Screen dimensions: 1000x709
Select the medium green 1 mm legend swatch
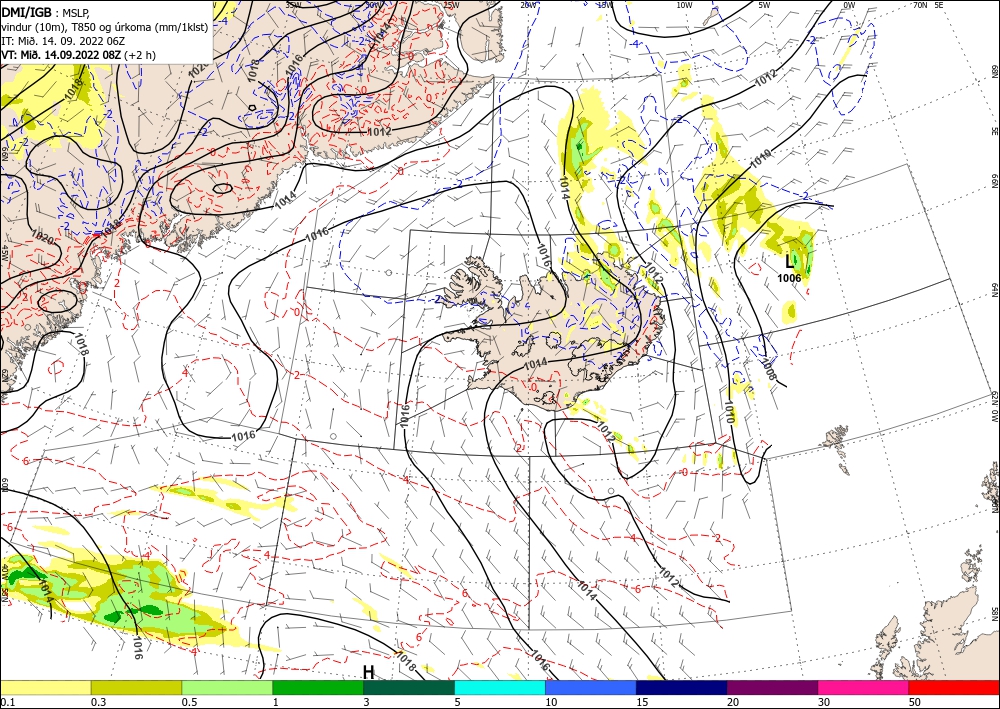318,687
